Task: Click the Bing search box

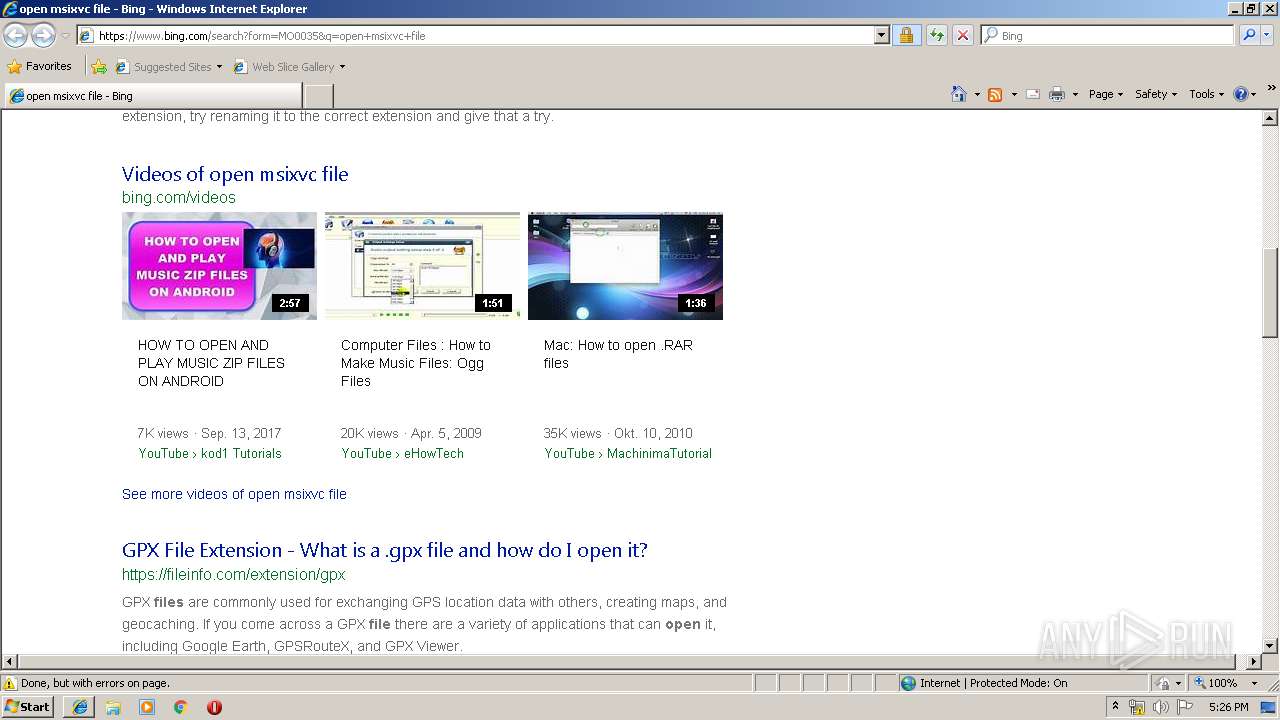Action: [x=1108, y=35]
